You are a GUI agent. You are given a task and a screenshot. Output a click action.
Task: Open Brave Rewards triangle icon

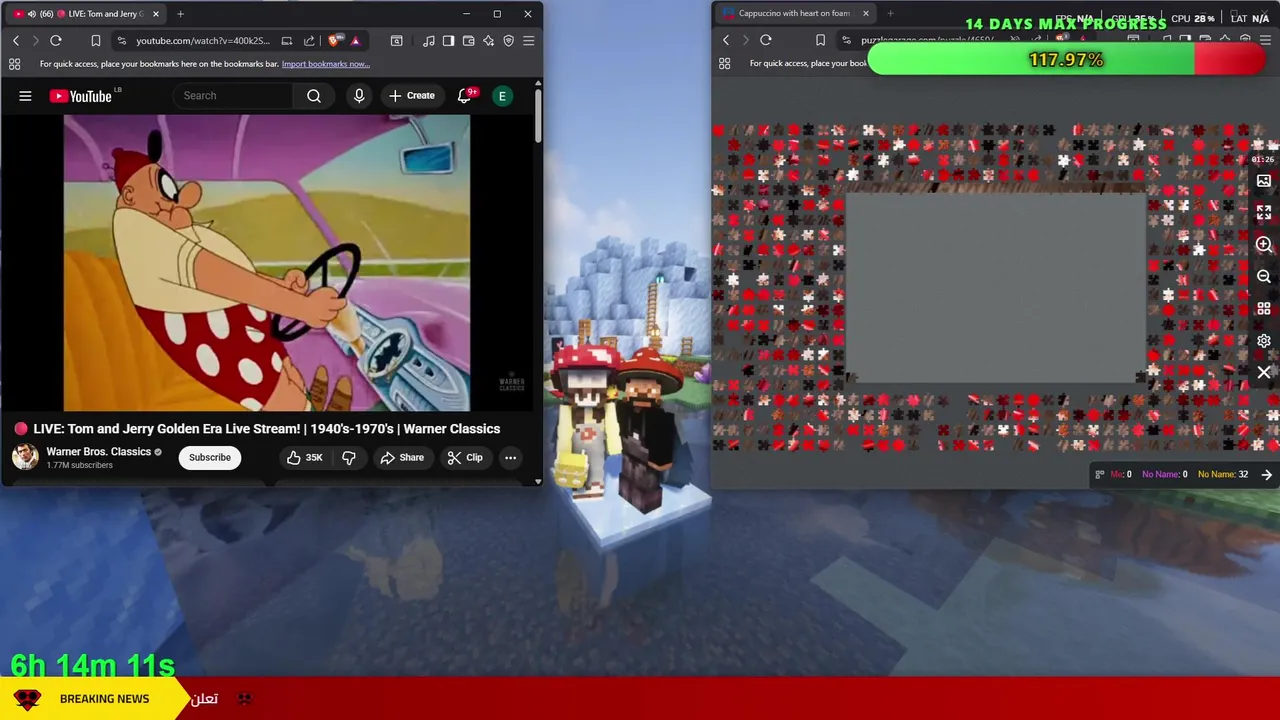tap(355, 40)
